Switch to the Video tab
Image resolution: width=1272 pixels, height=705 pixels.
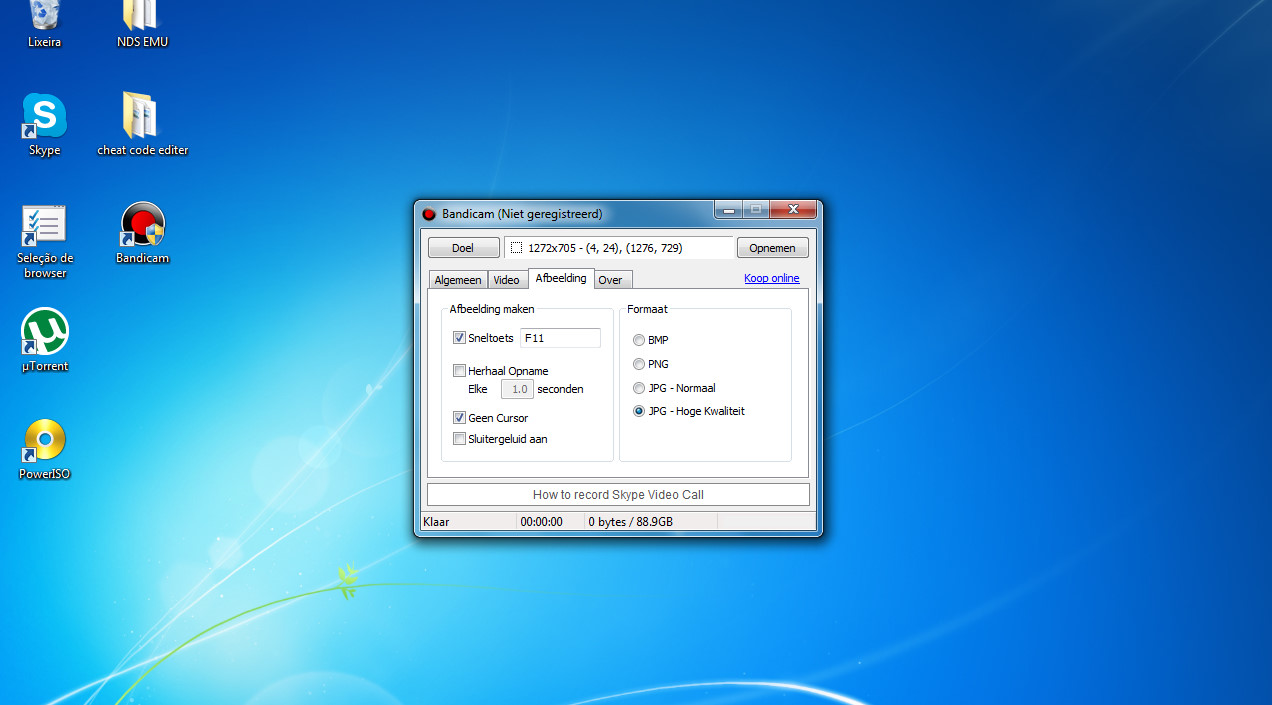tap(507, 280)
